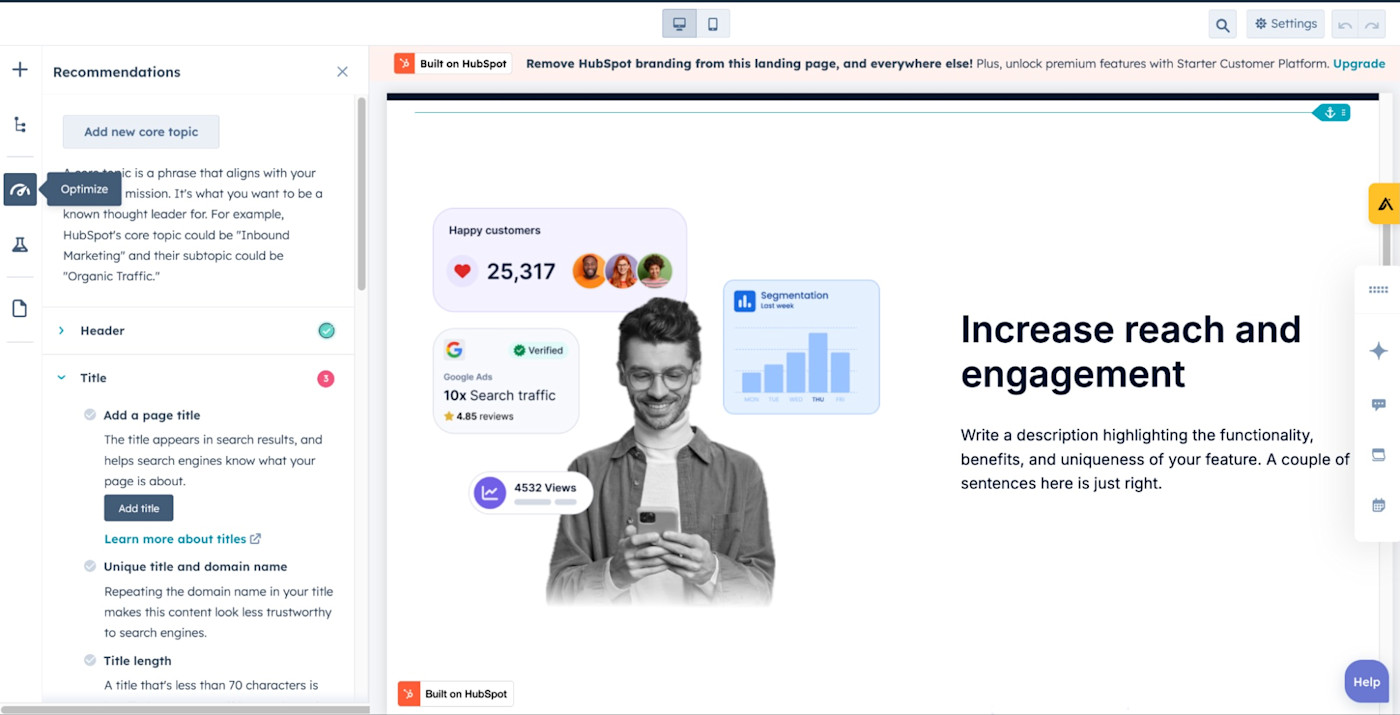Close the Recommendations panel
Viewport: 1400px width, 715px height.
(342, 72)
